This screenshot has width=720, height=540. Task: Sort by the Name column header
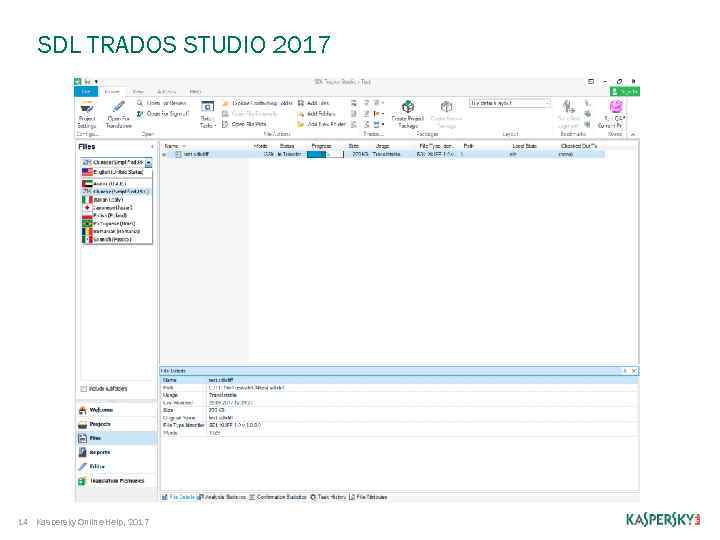click(x=171, y=146)
